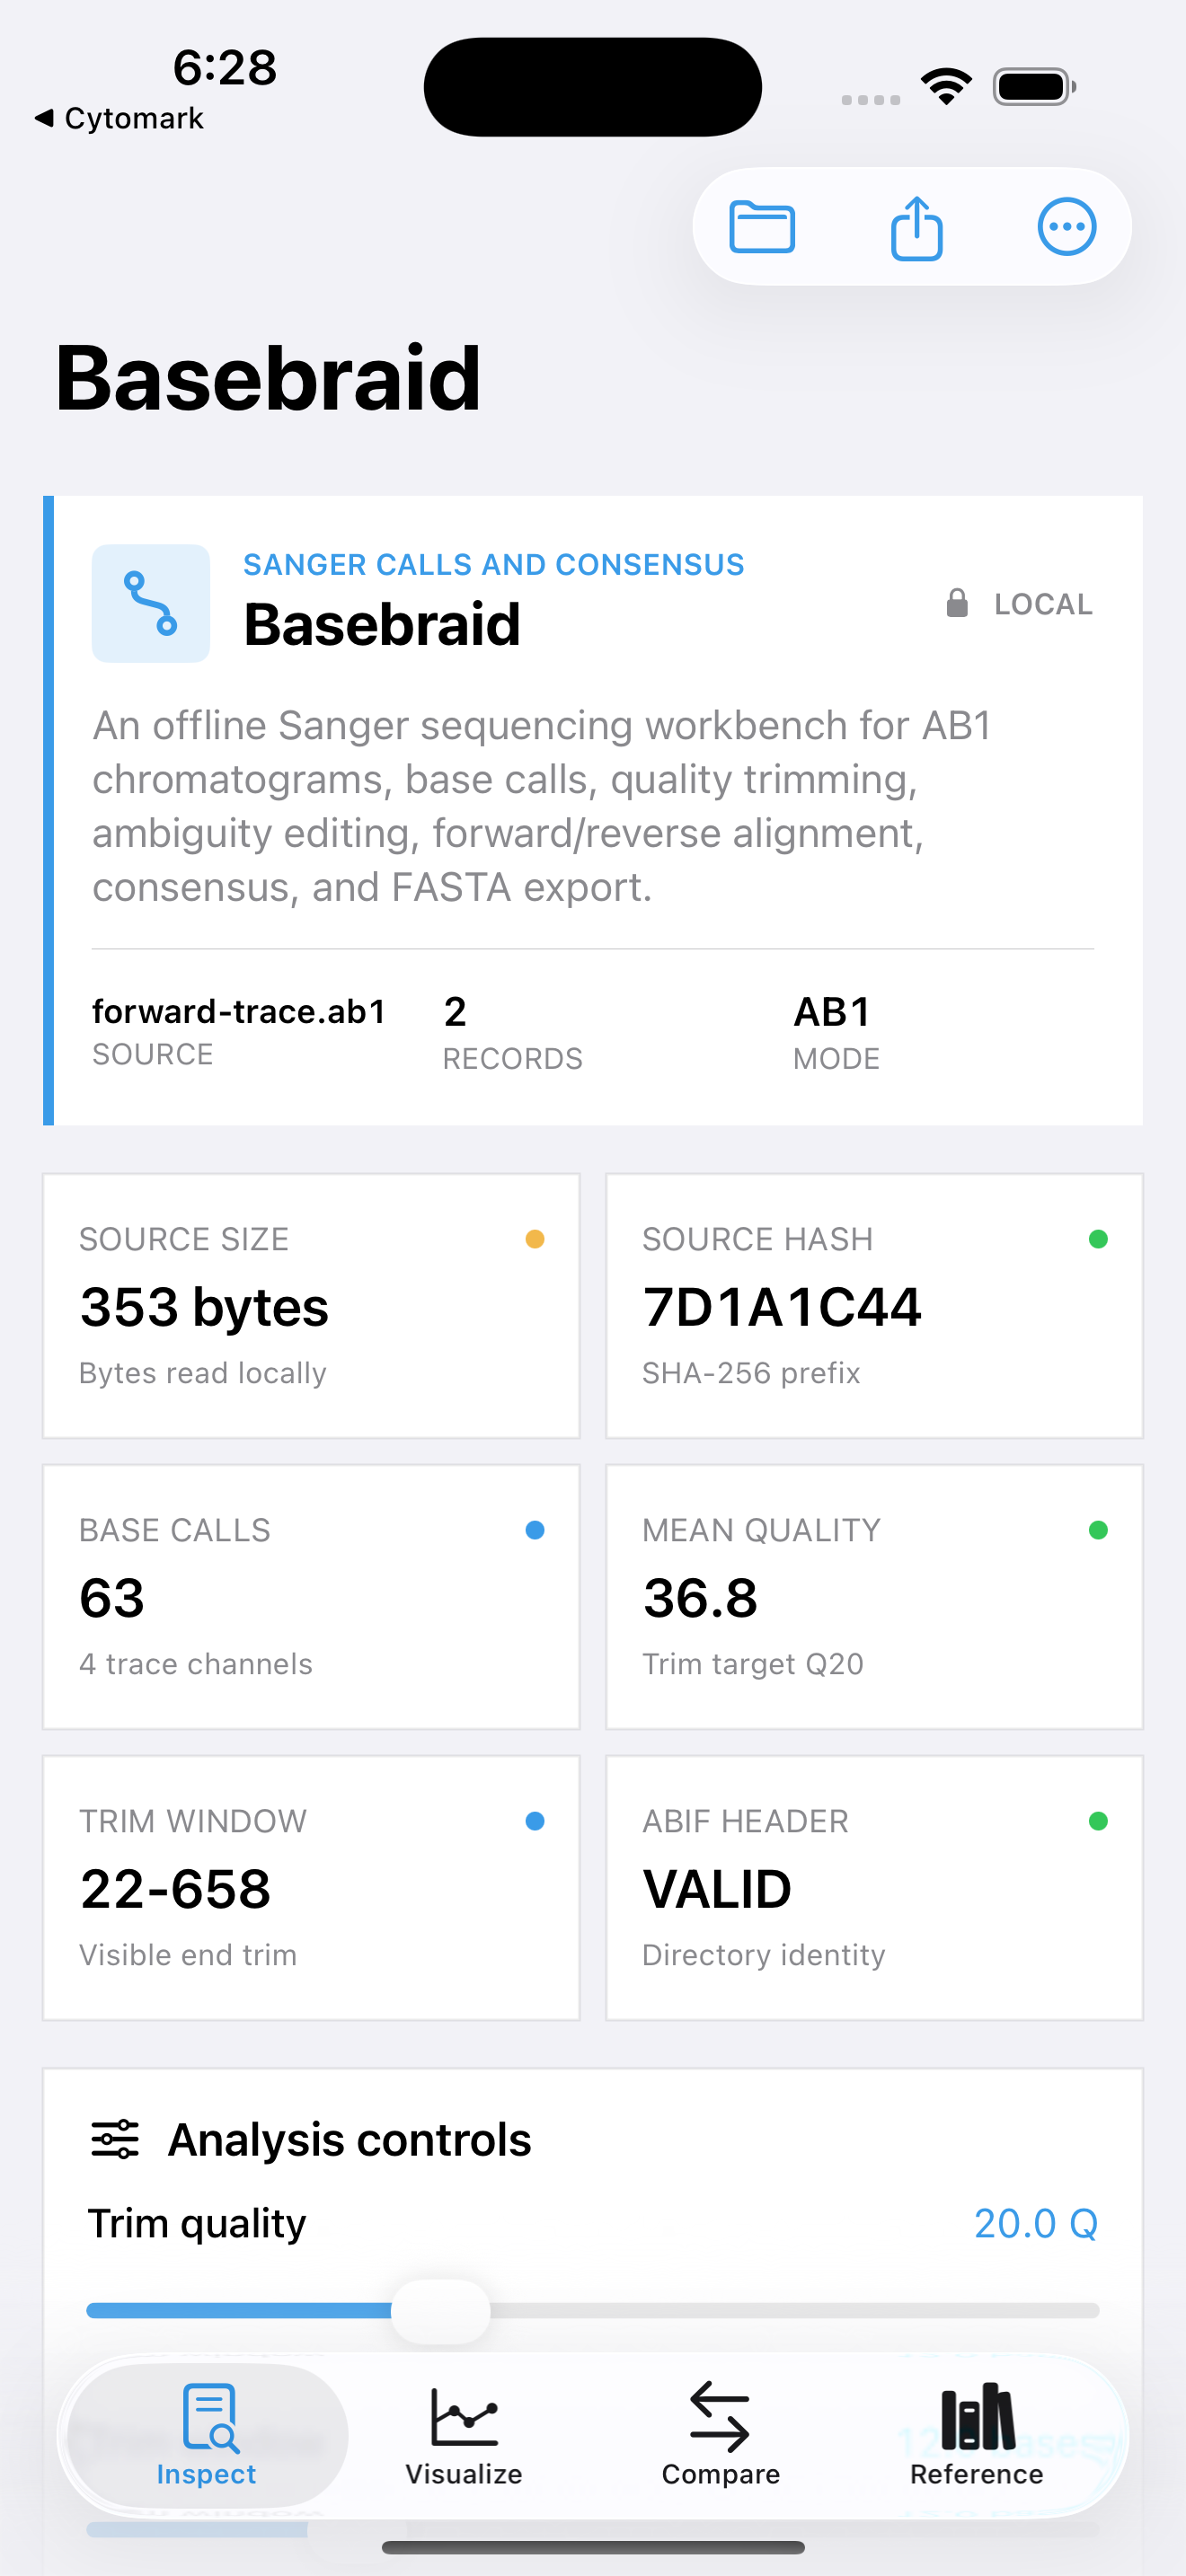
Task: Tap the forward-trace.ab1 source name
Action: [239, 1012]
